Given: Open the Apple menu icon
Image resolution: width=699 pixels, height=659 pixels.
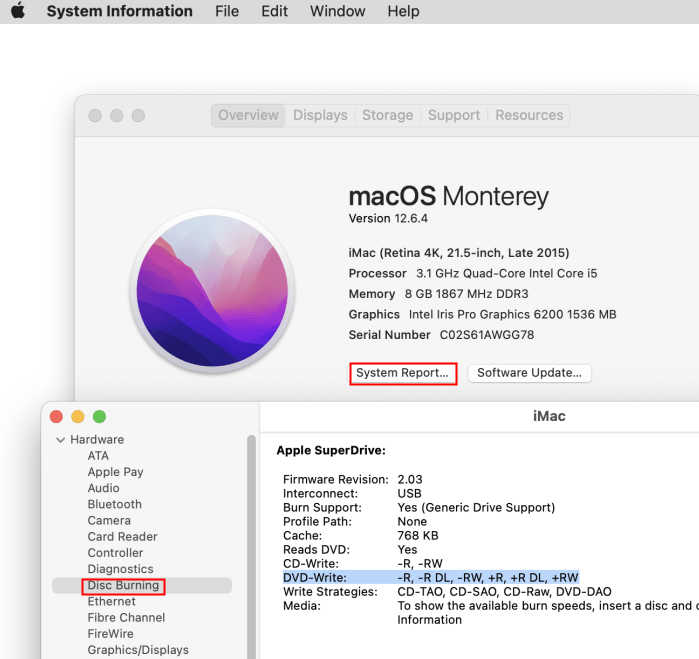Looking at the screenshot, I should [17, 12].
